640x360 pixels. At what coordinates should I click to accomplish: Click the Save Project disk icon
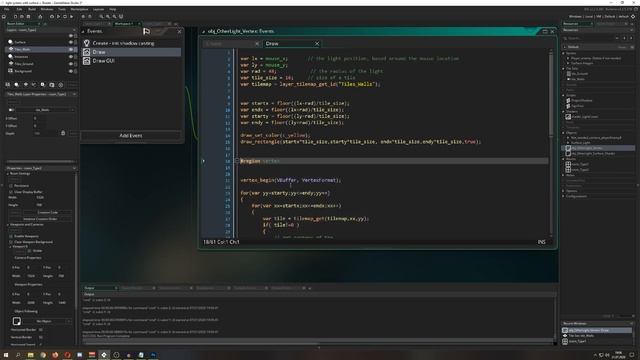[28, 17]
